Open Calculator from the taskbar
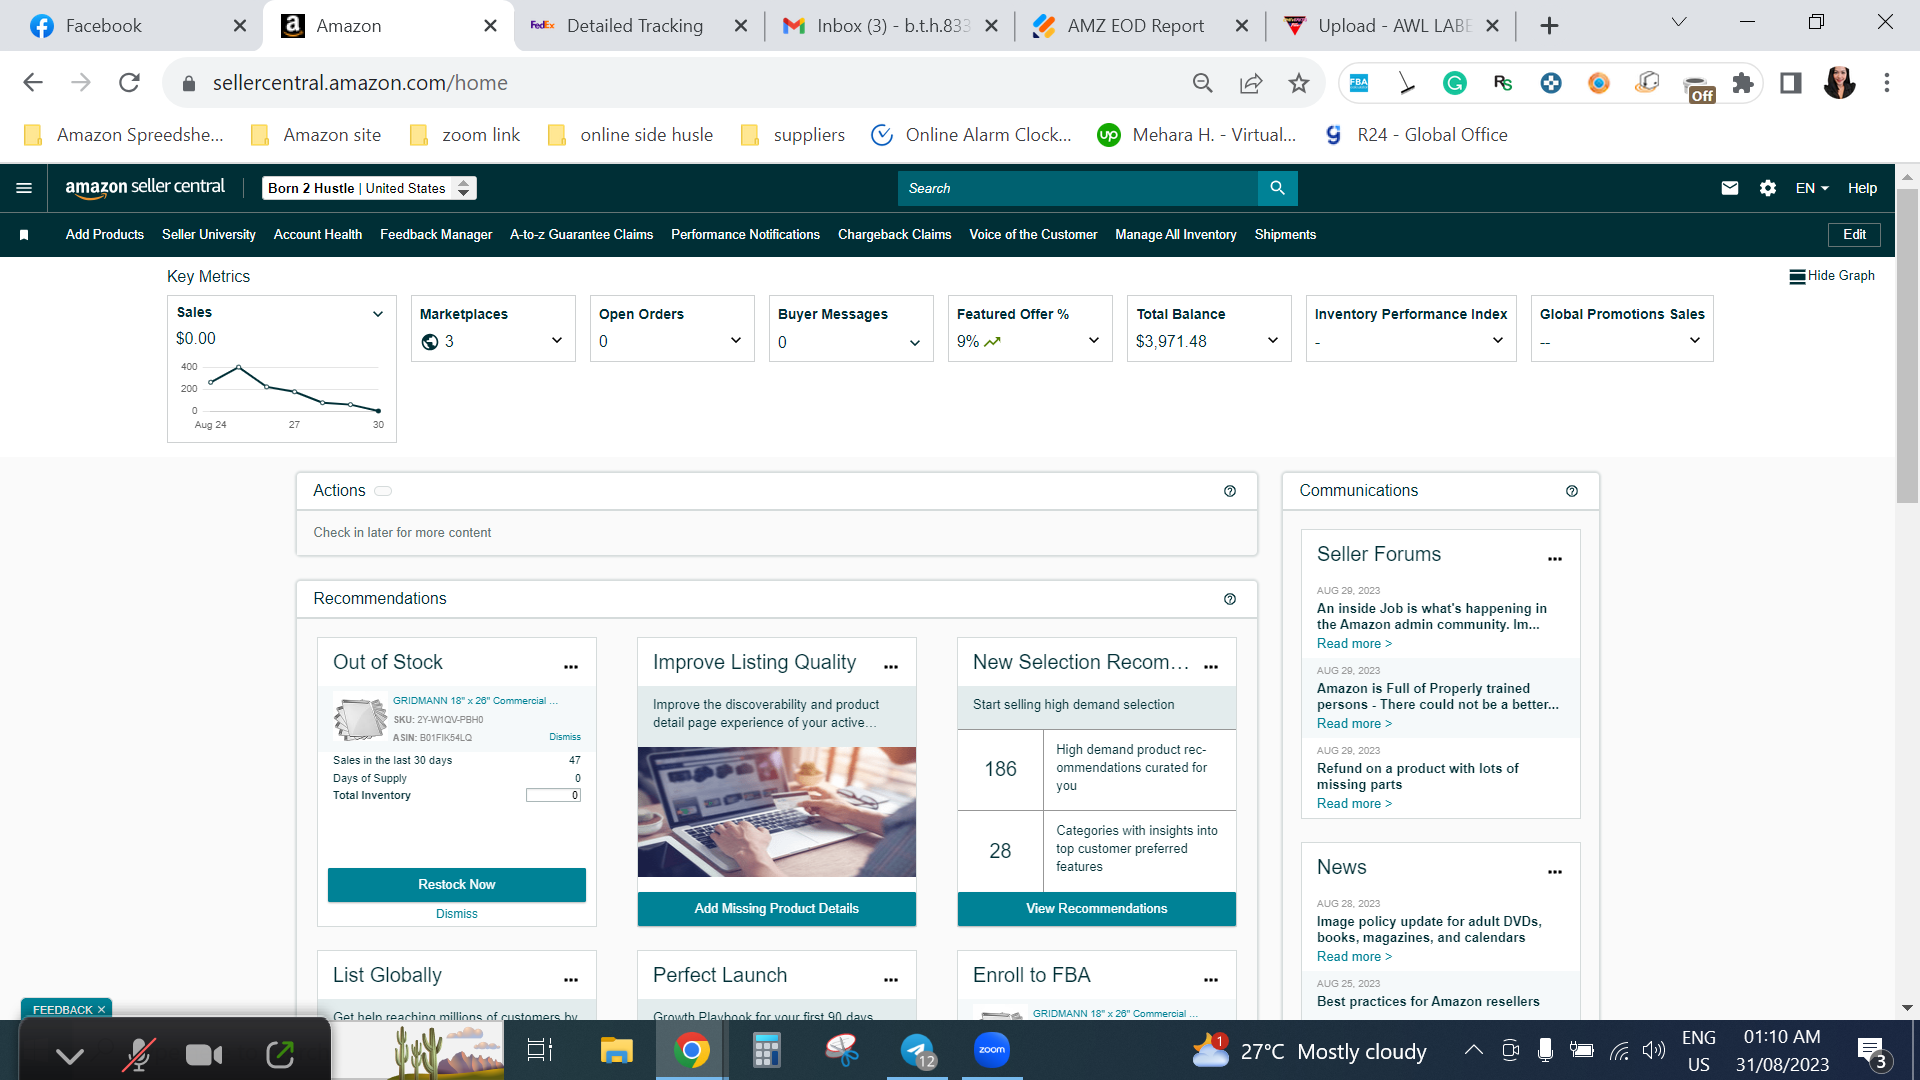The image size is (1920, 1080). pos(766,1050)
